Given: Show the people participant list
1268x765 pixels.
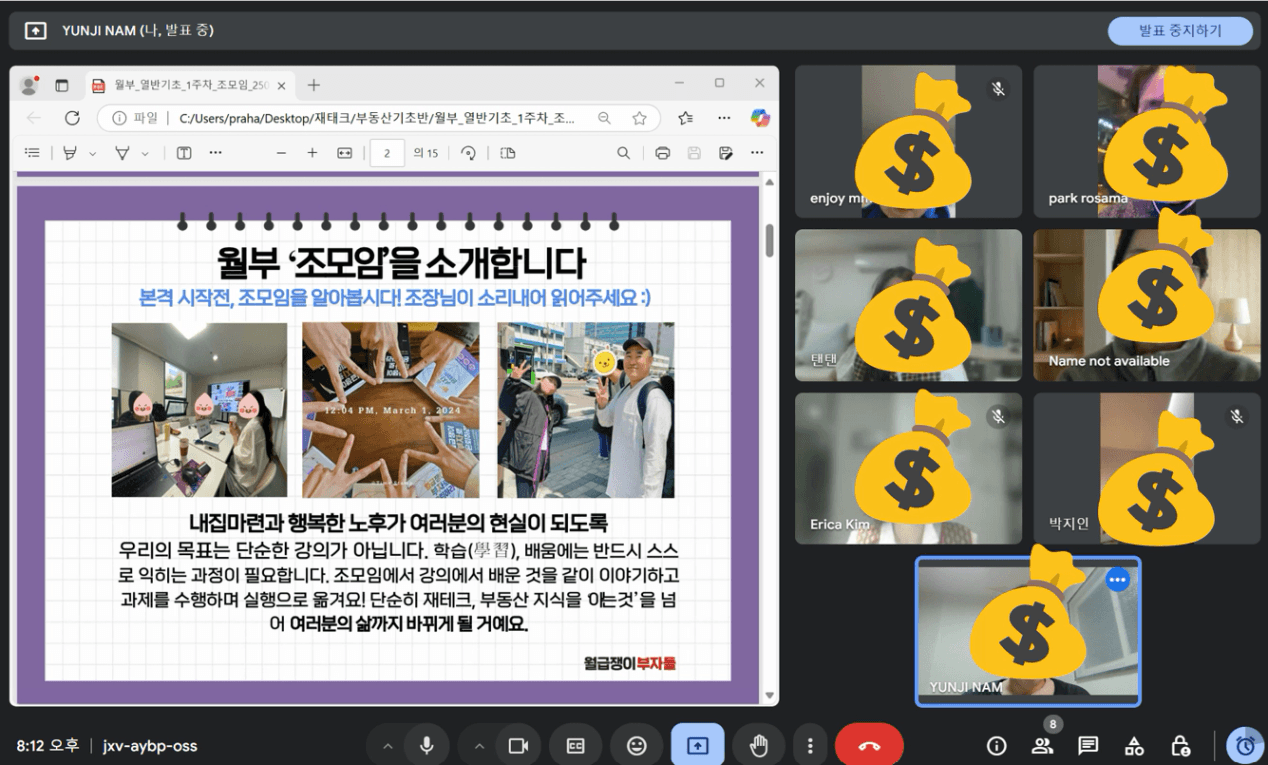Looking at the screenshot, I should tap(1043, 746).
